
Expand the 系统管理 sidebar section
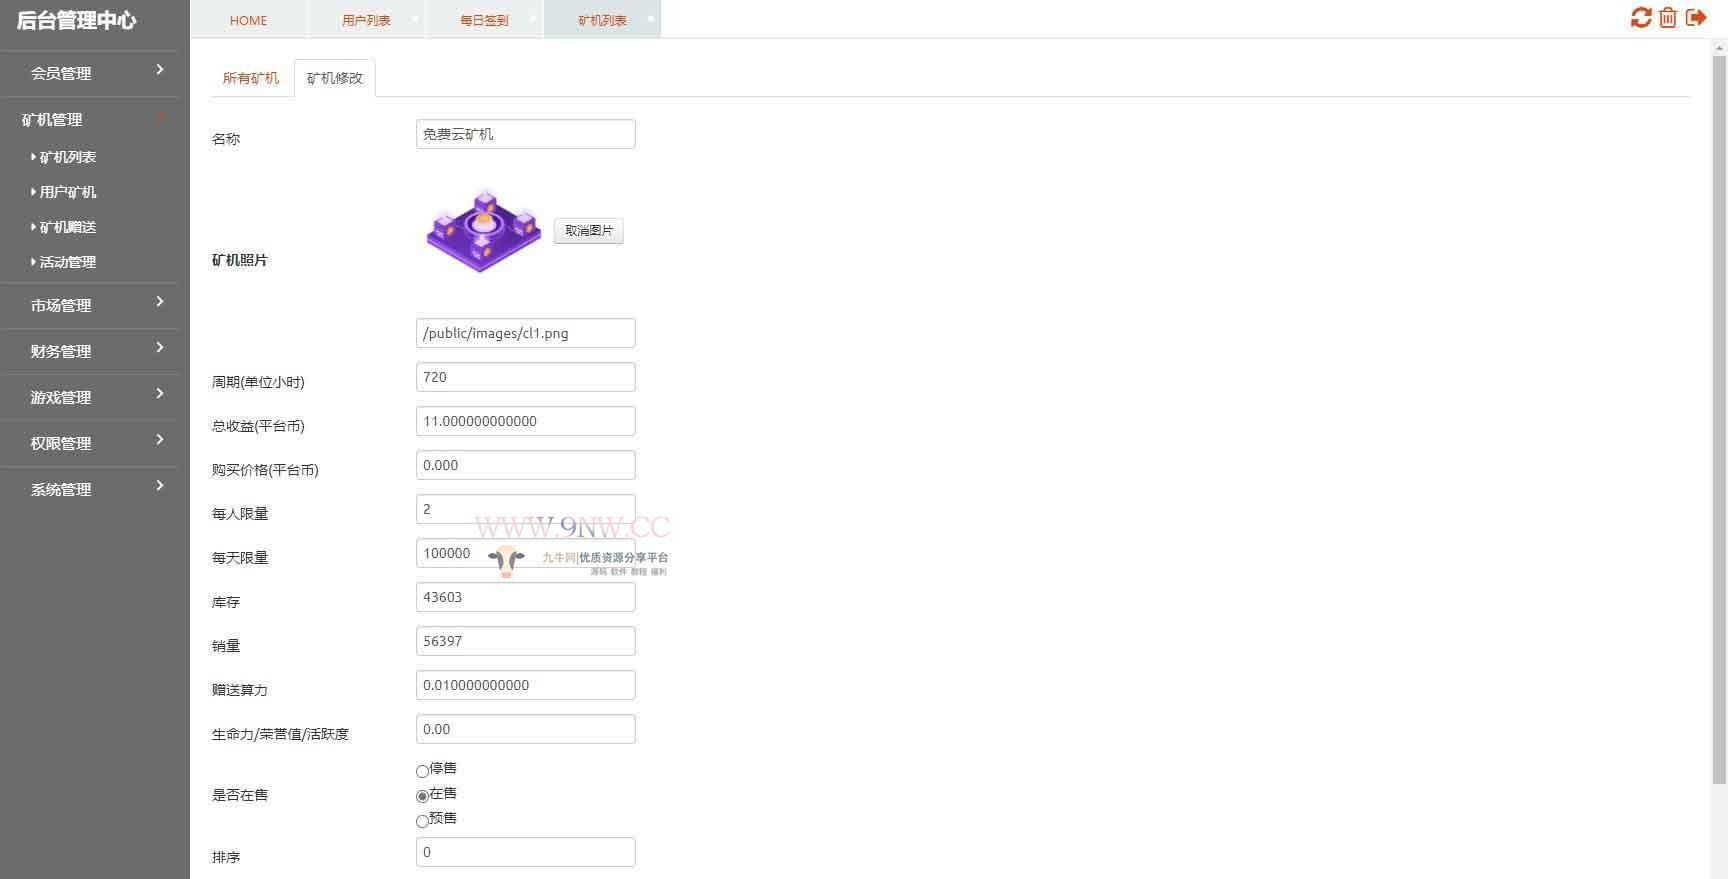(x=90, y=489)
